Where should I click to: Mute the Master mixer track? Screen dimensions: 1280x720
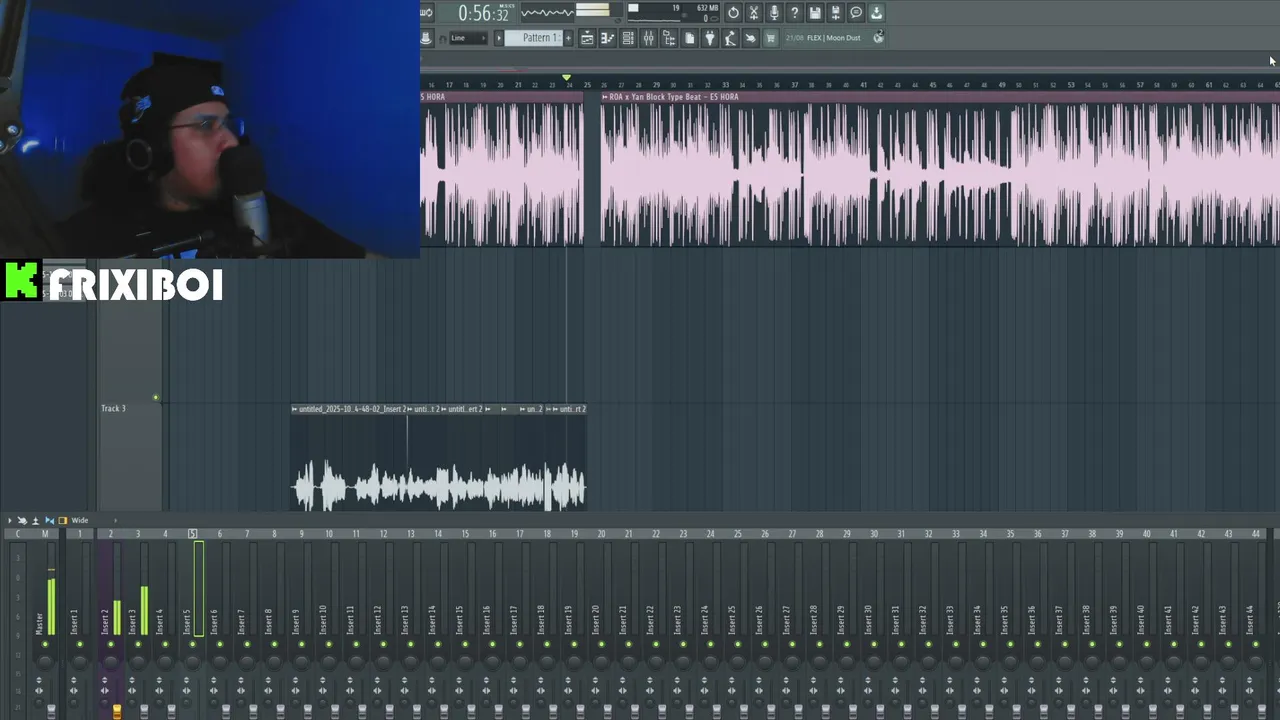click(44, 644)
